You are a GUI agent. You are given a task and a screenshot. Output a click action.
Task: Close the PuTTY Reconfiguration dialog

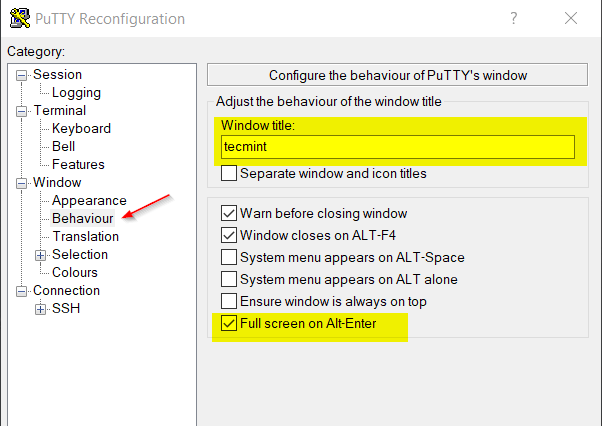[571, 18]
